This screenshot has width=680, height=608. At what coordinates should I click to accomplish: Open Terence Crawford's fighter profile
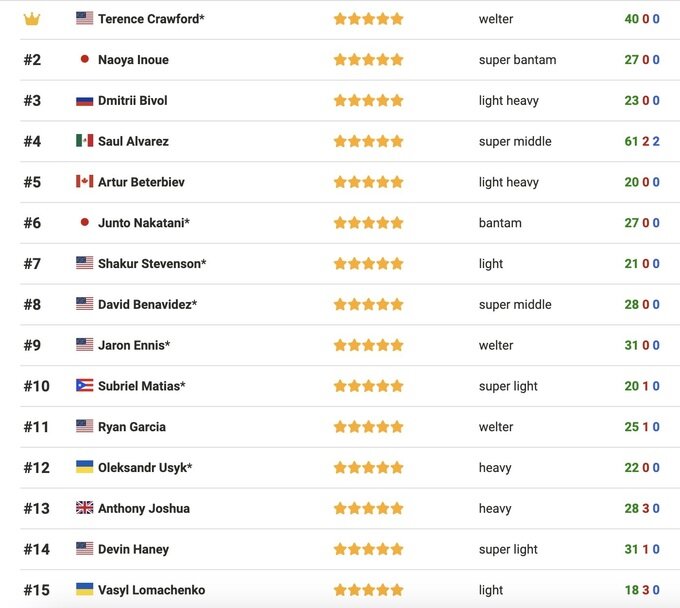click(151, 19)
